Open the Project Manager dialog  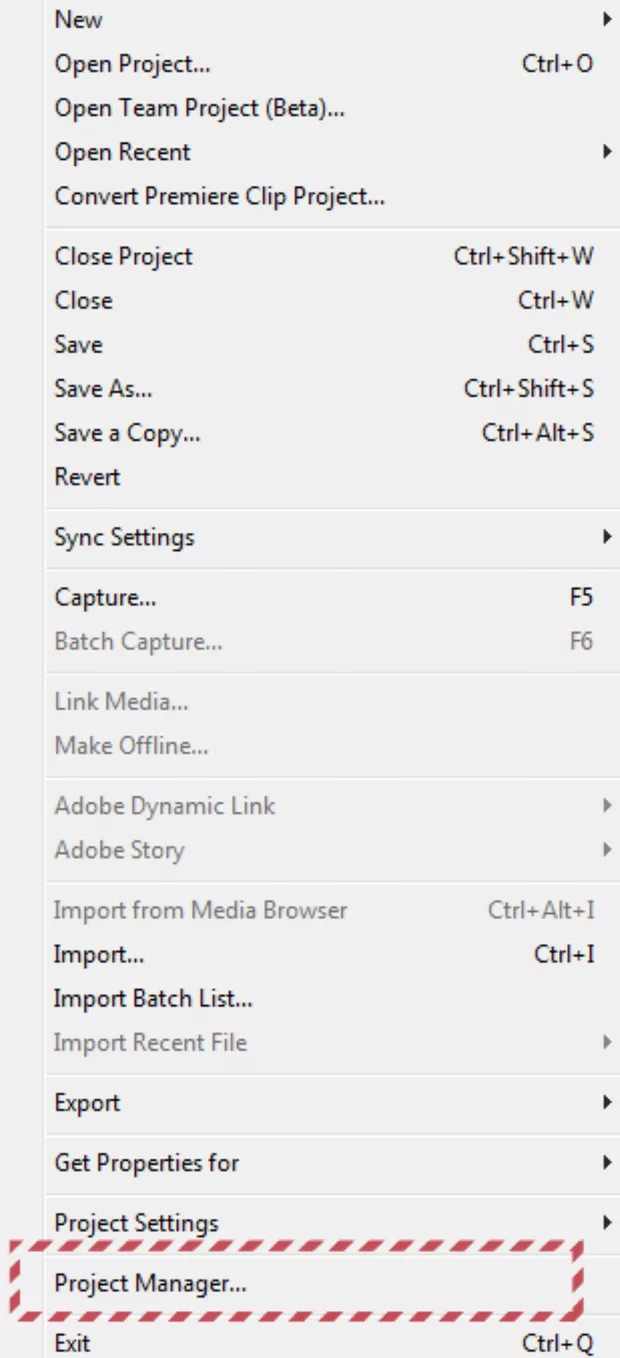click(x=151, y=1283)
